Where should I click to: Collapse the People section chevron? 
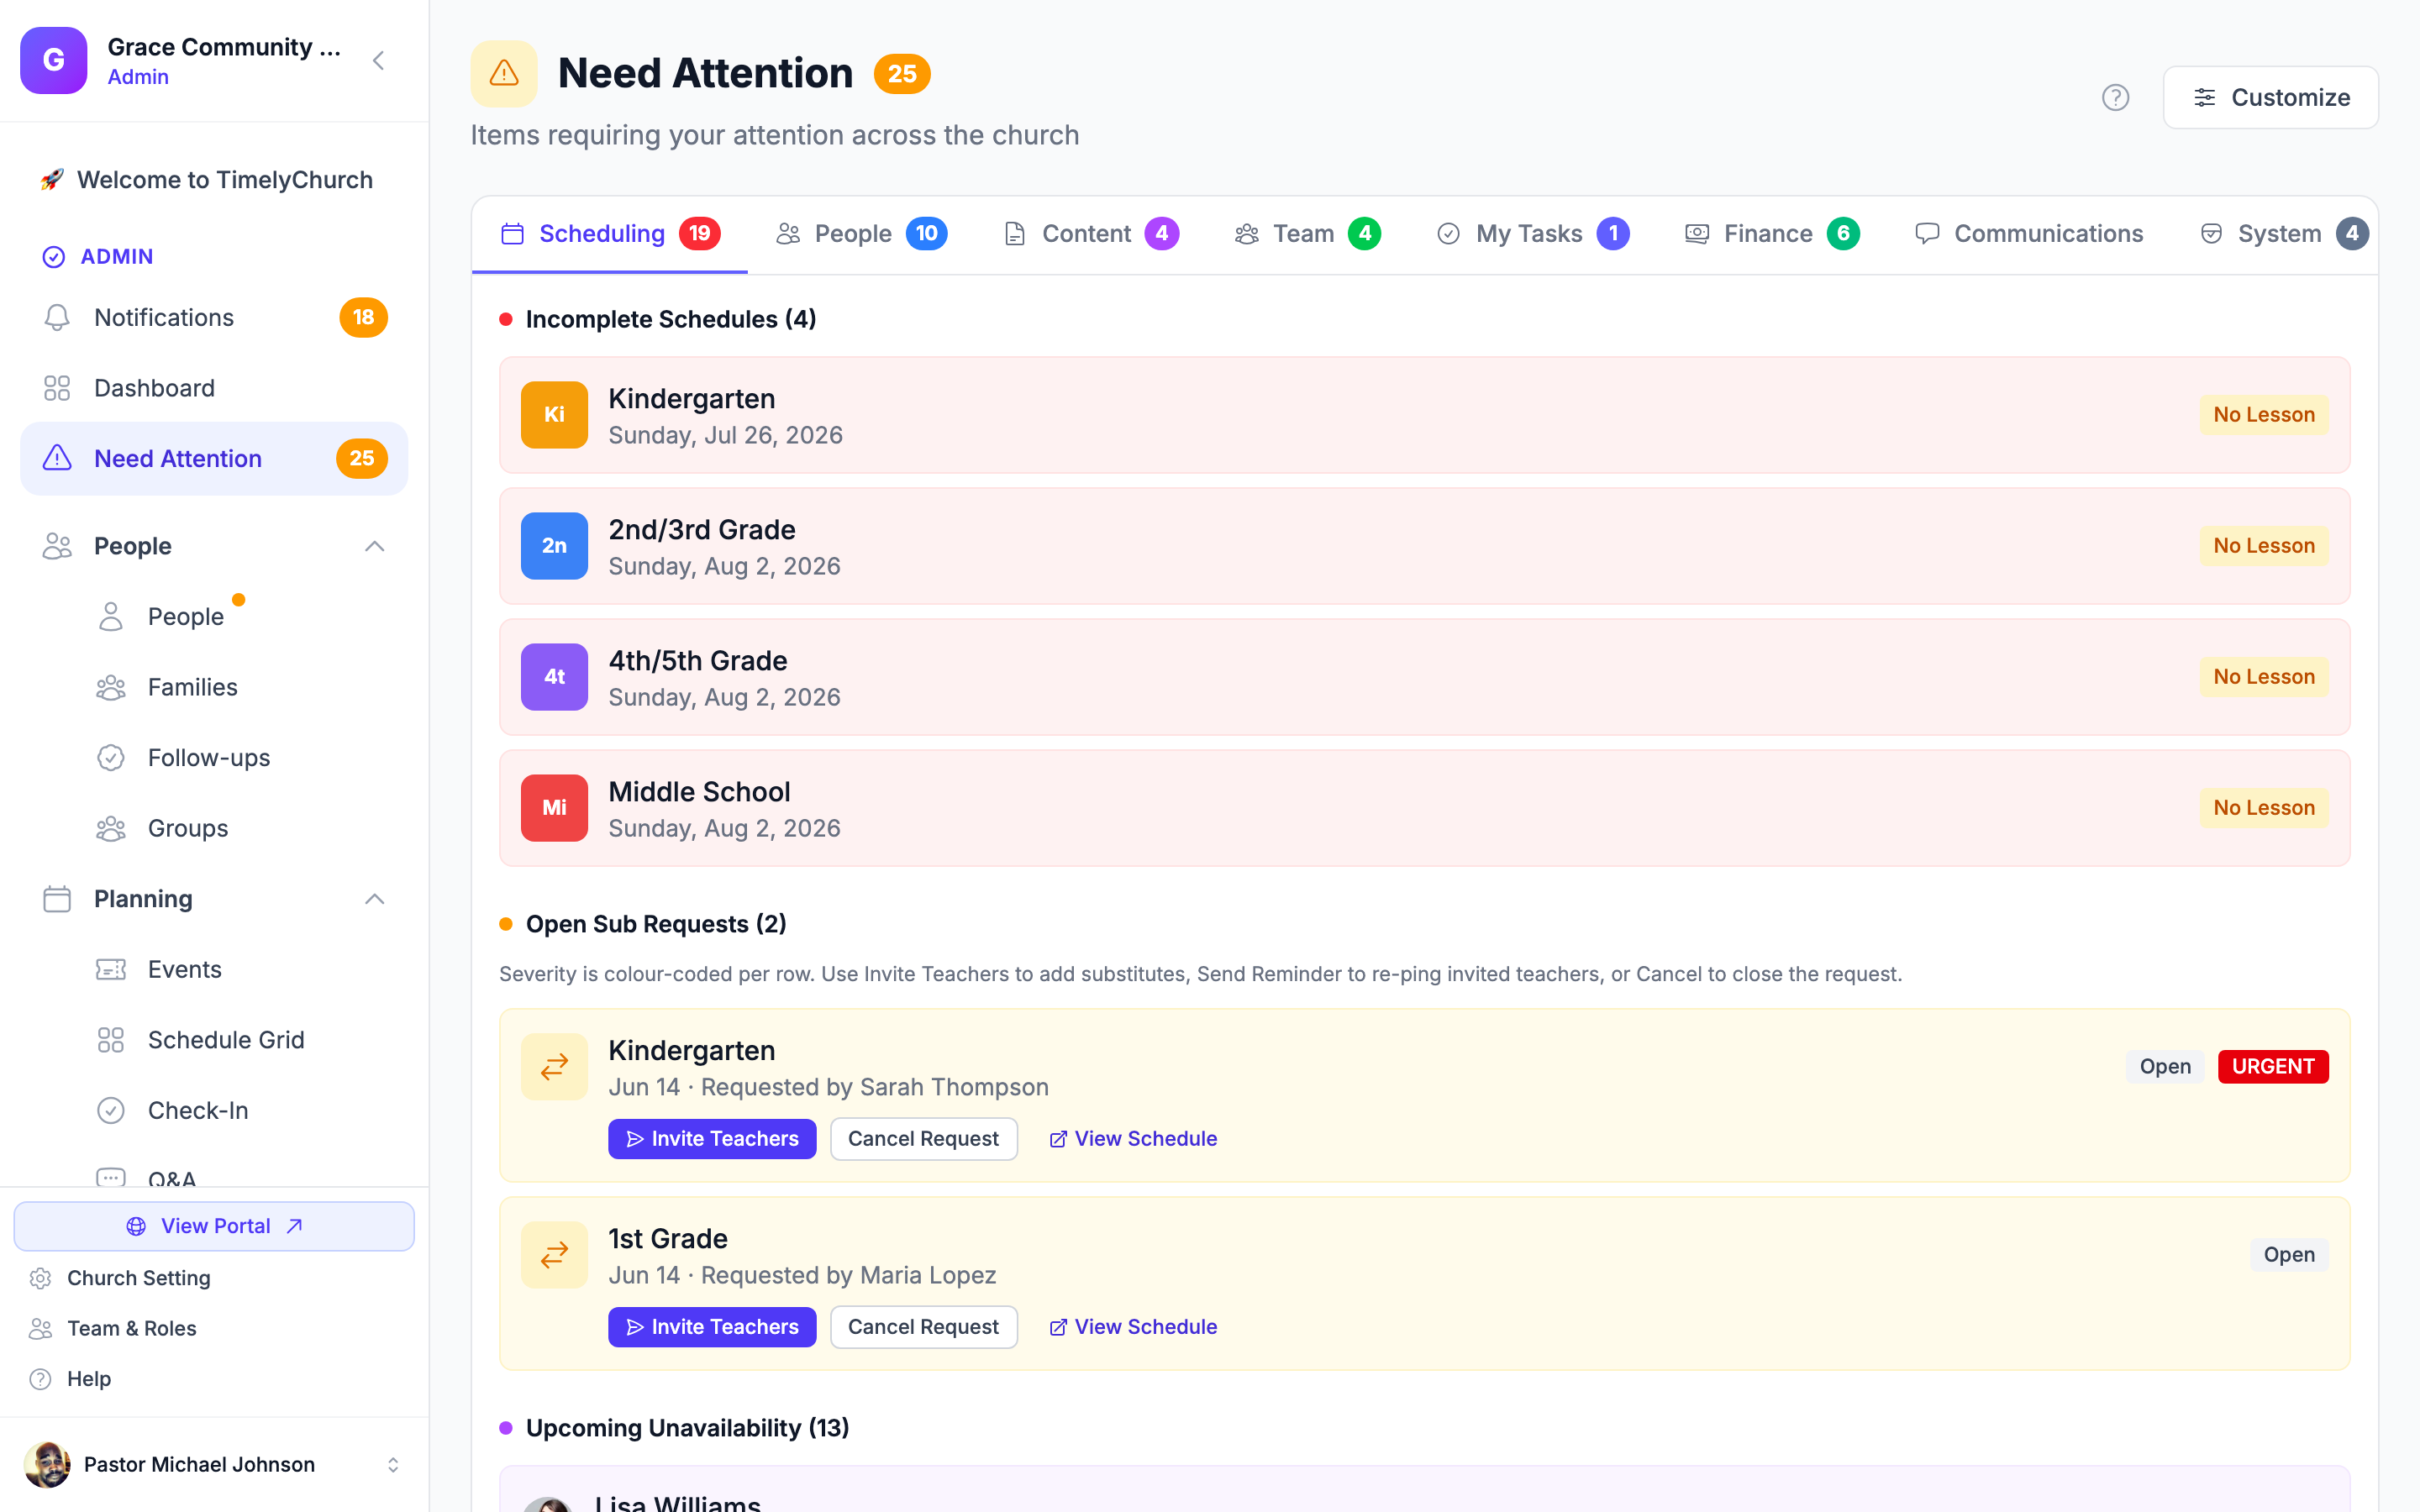[x=374, y=546]
